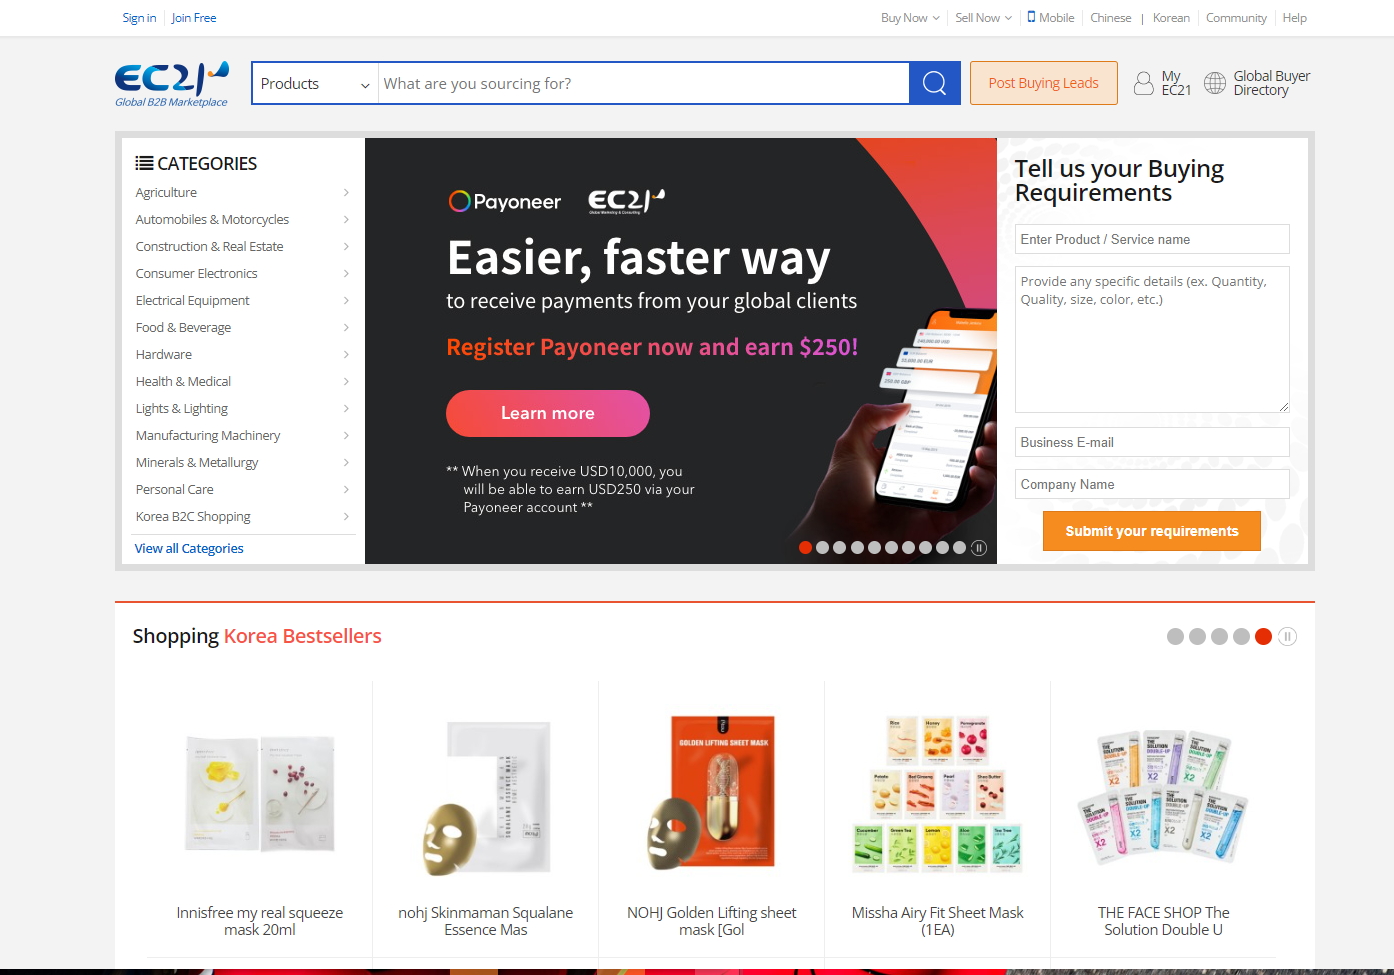This screenshot has width=1394, height=975.
Task: Click the Categories list icon
Action: tap(144, 163)
